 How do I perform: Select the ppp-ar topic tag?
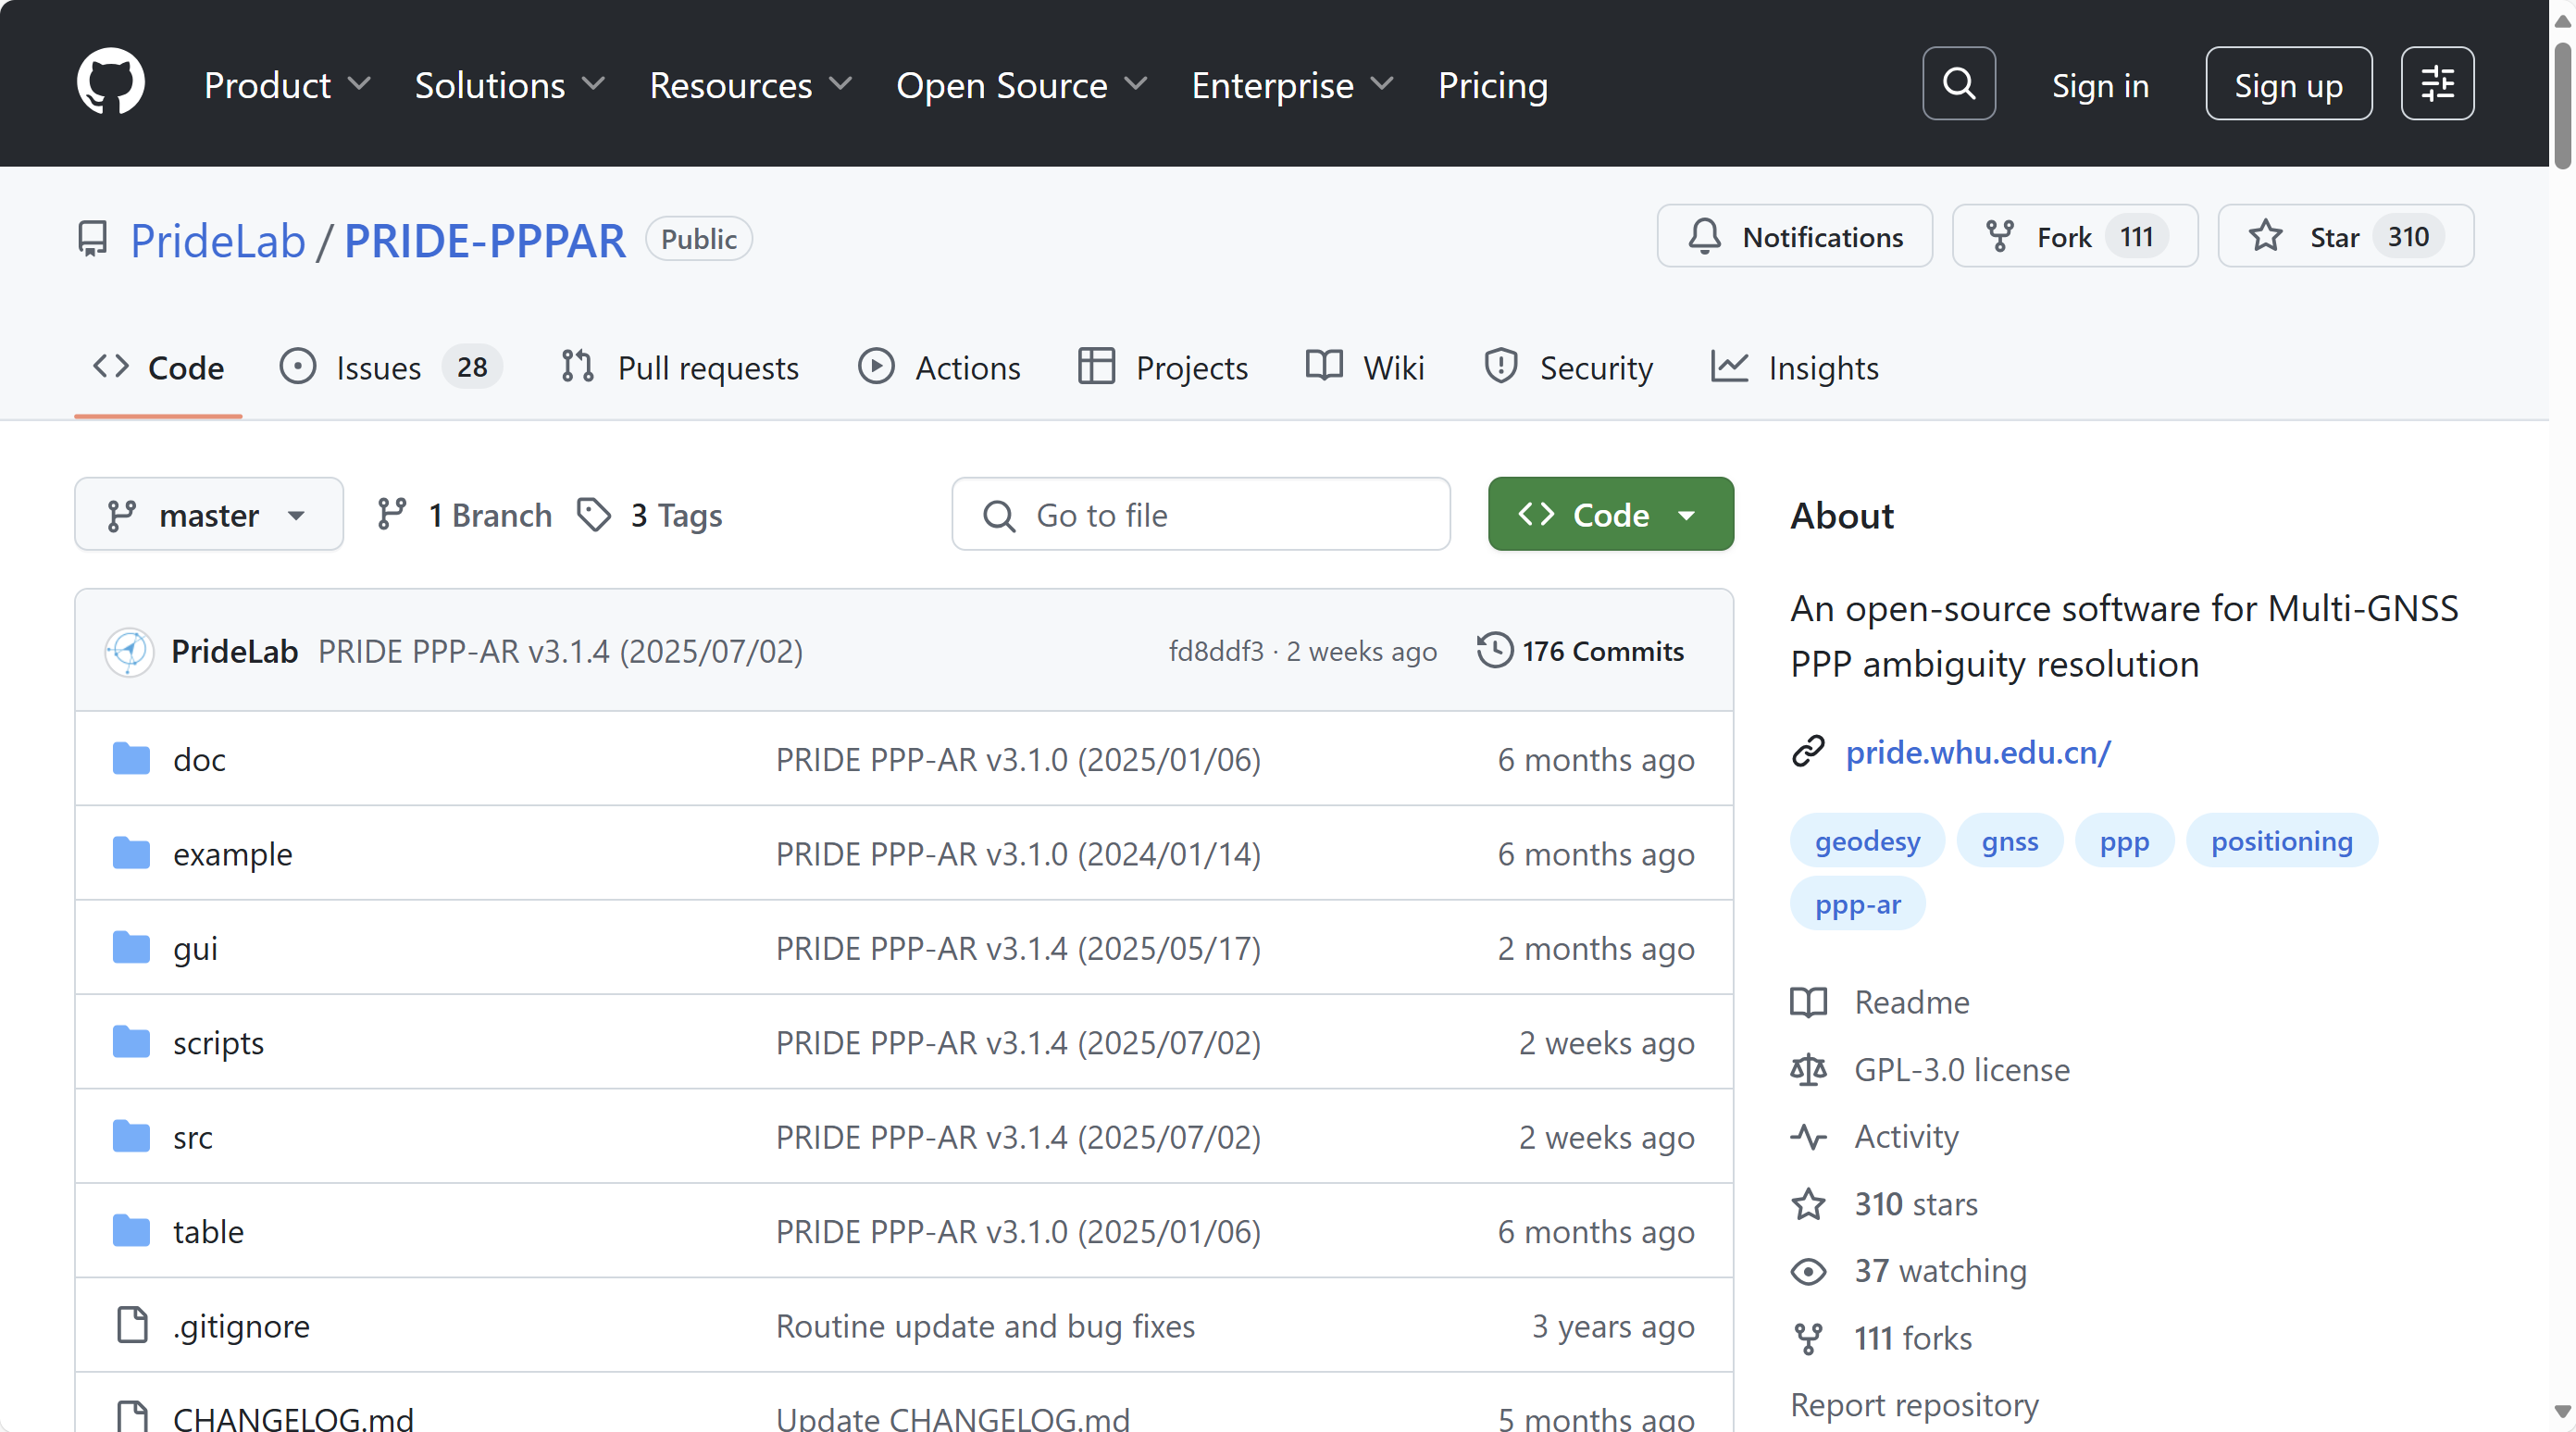pos(1857,903)
